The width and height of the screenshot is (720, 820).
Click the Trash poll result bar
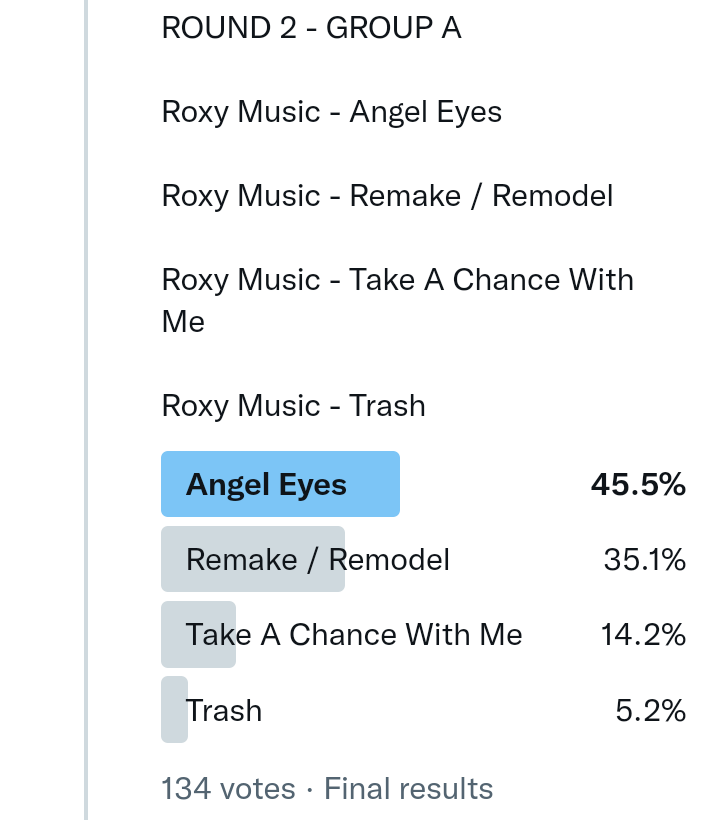coord(173,710)
